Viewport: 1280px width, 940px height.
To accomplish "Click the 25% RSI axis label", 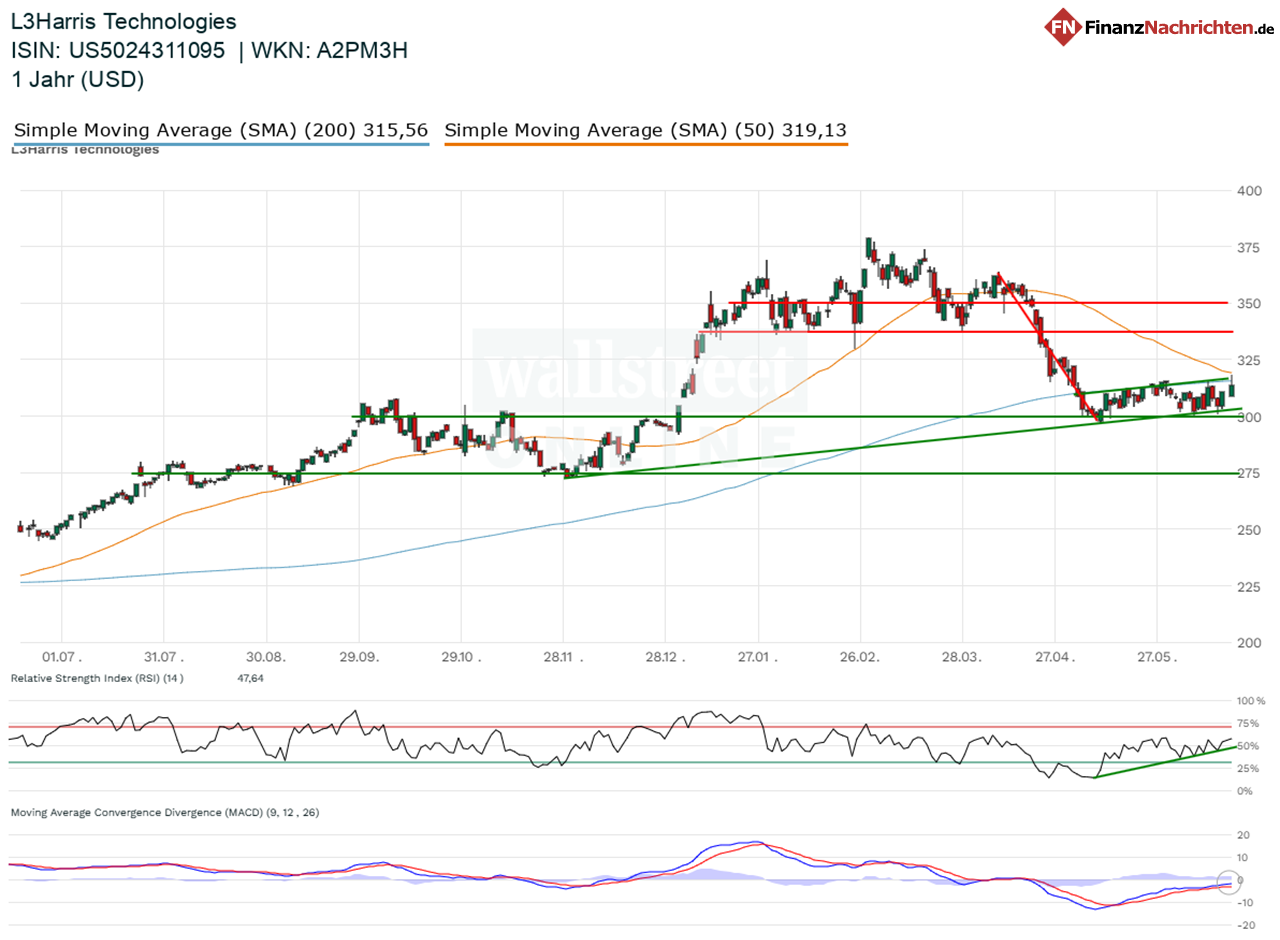I will pyautogui.click(x=1249, y=768).
